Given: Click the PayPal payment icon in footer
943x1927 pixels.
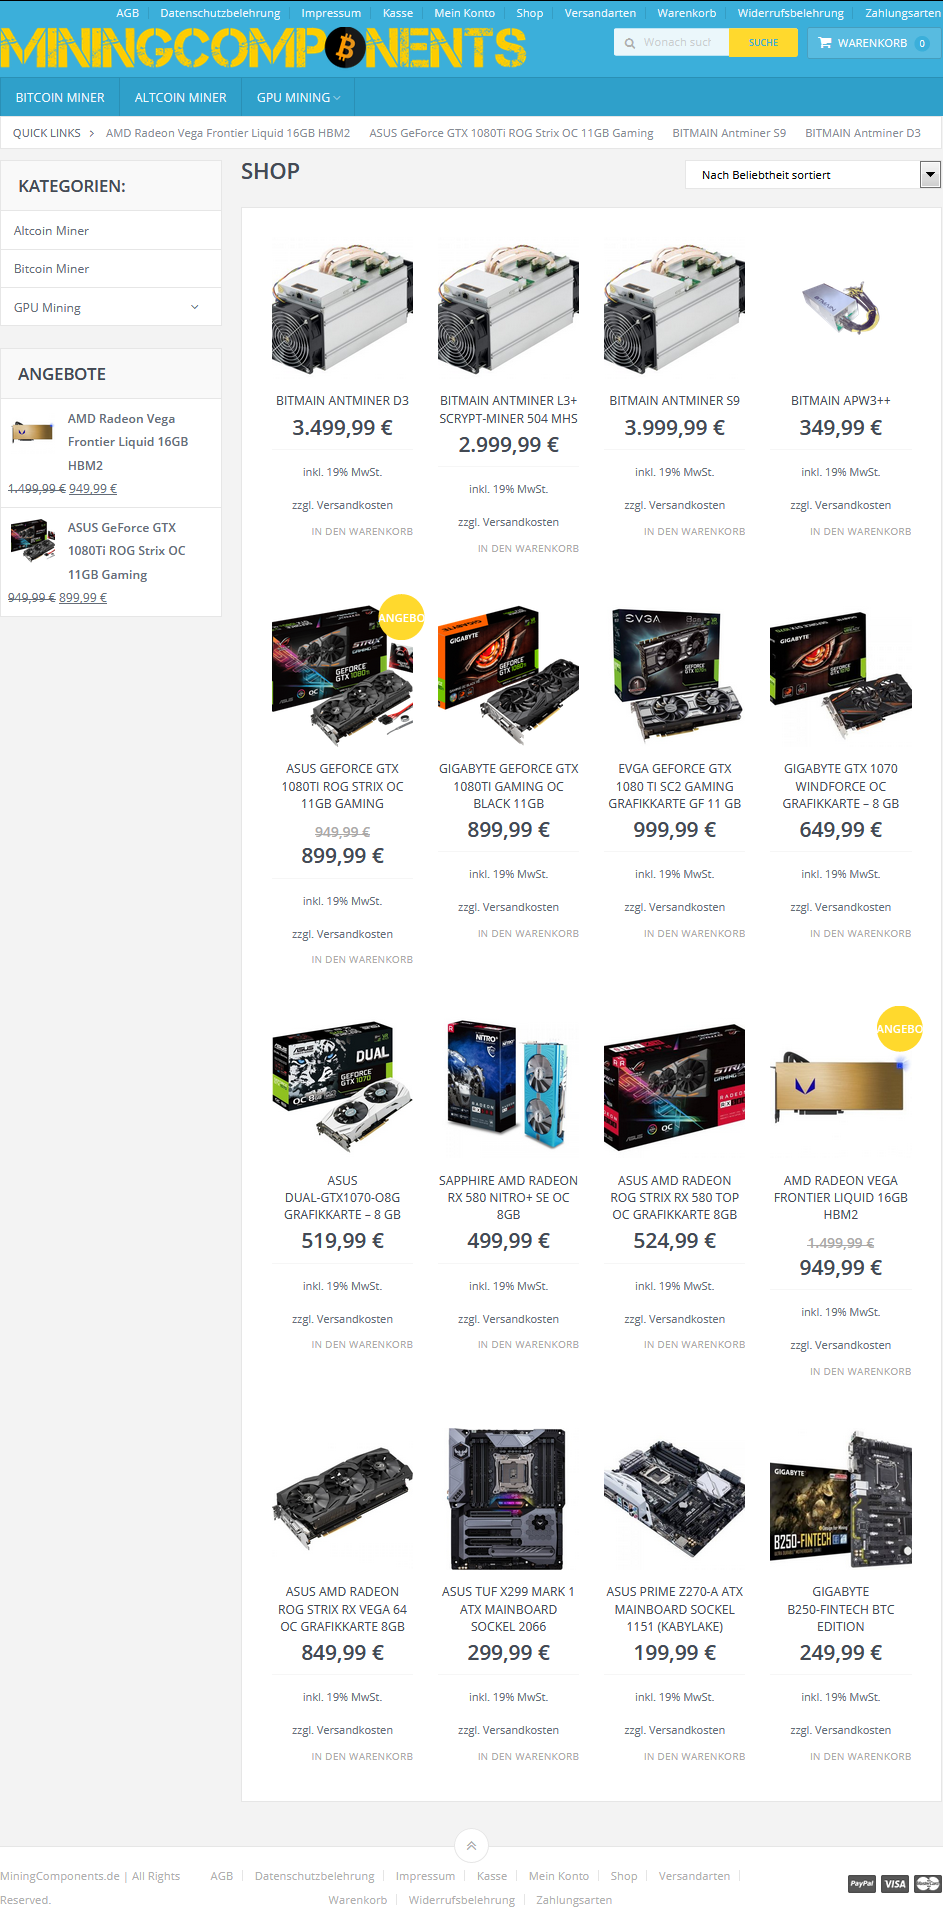Looking at the screenshot, I should click(862, 1884).
